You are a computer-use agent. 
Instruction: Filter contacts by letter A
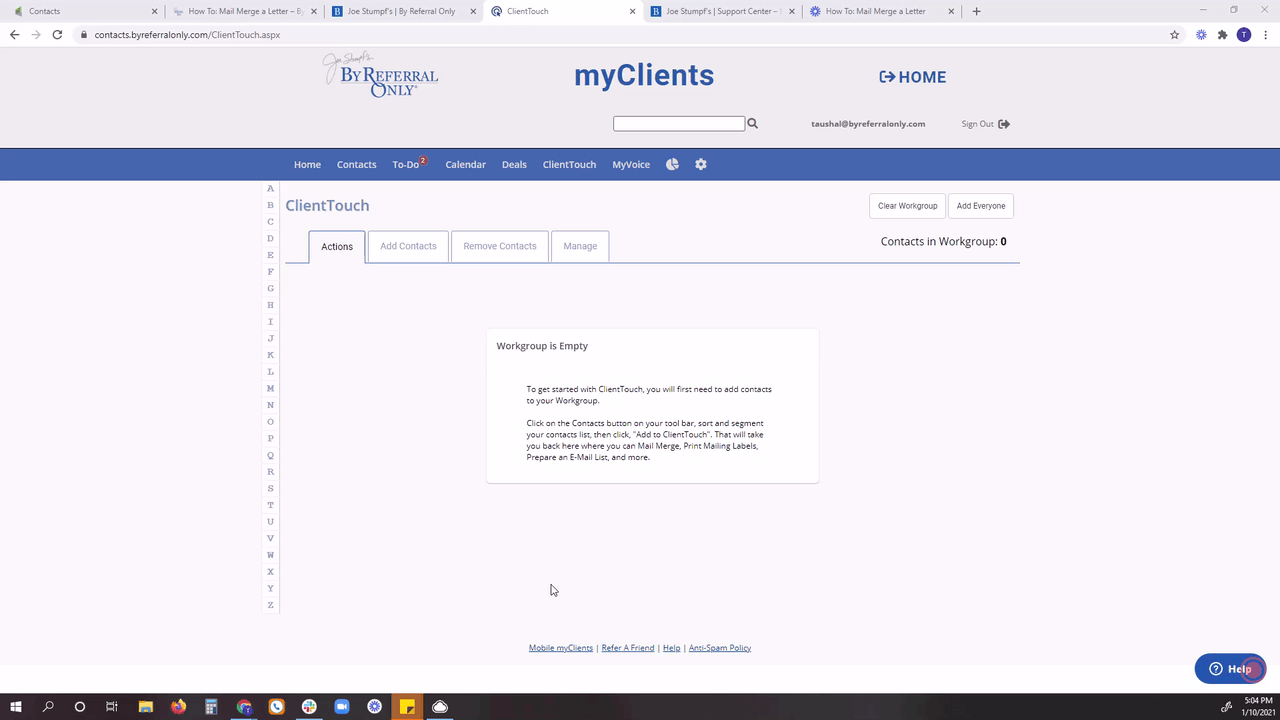pos(270,189)
